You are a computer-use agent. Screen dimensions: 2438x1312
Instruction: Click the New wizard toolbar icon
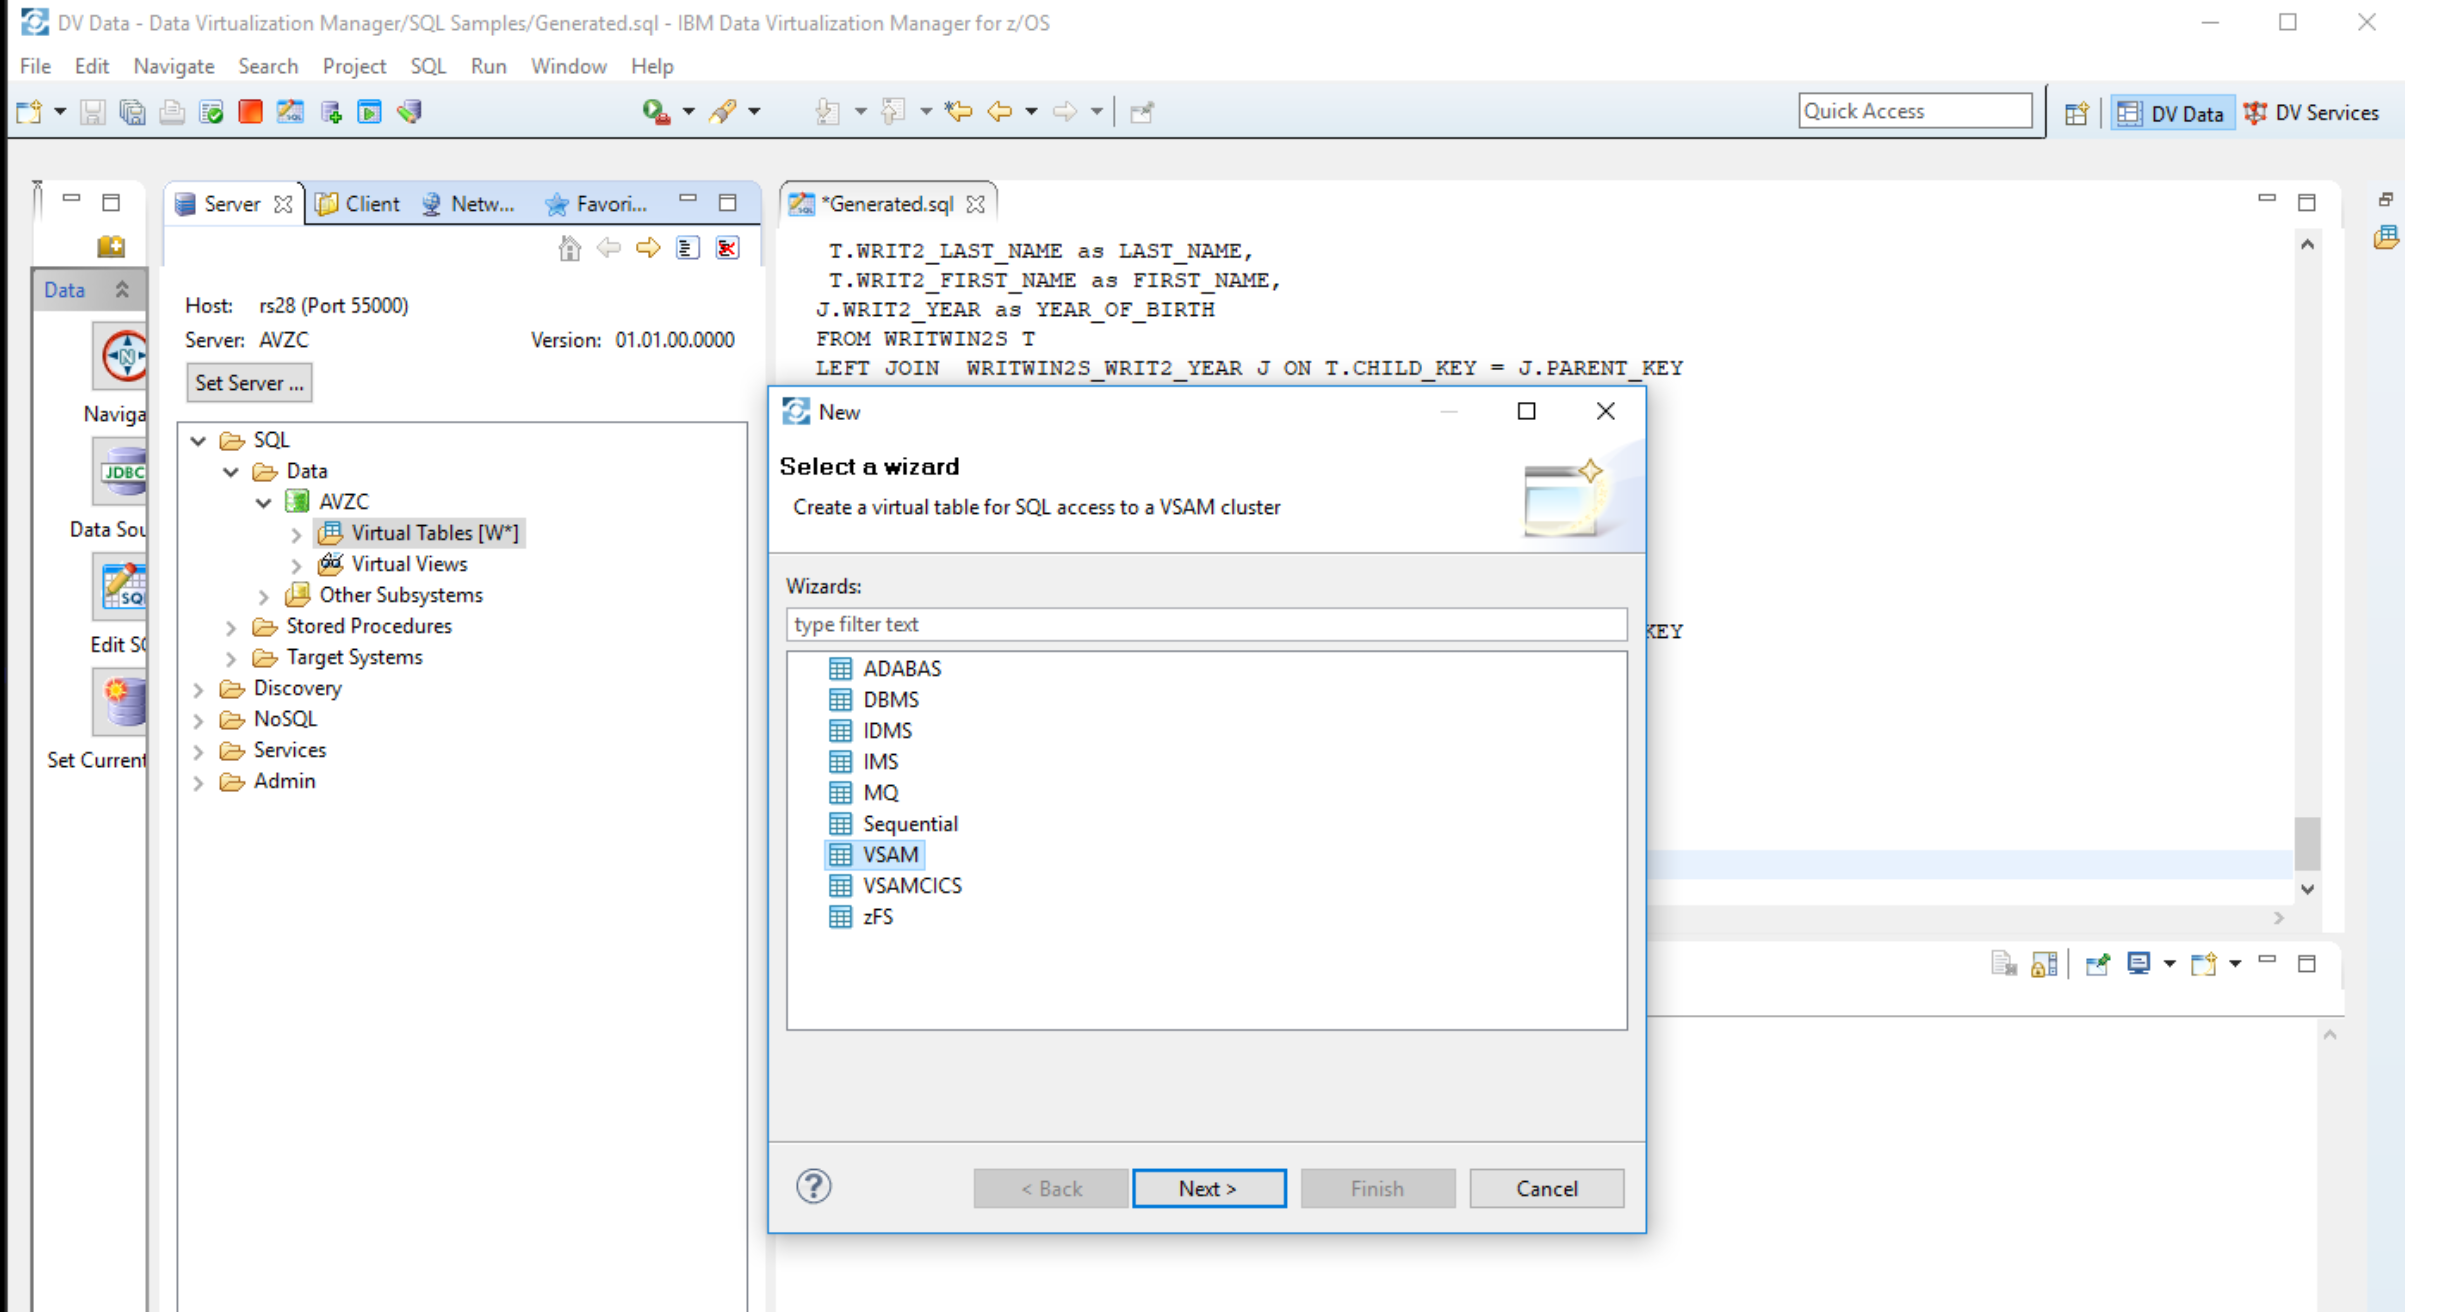tap(28, 111)
